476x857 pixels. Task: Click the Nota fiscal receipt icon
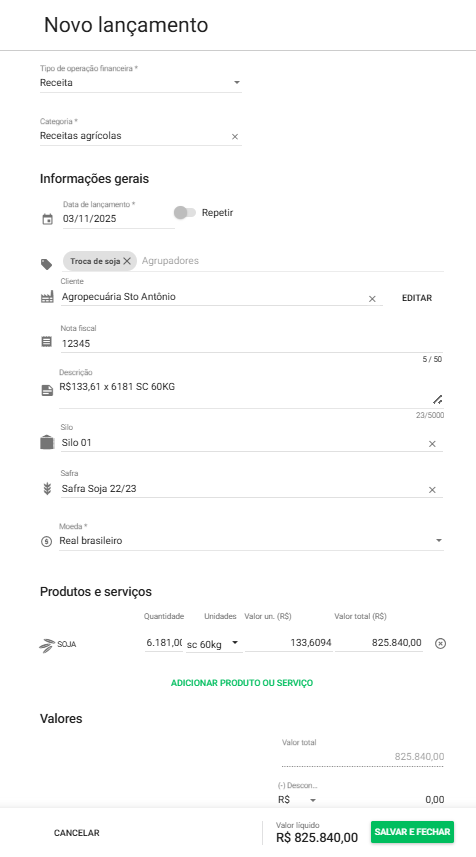(47, 342)
